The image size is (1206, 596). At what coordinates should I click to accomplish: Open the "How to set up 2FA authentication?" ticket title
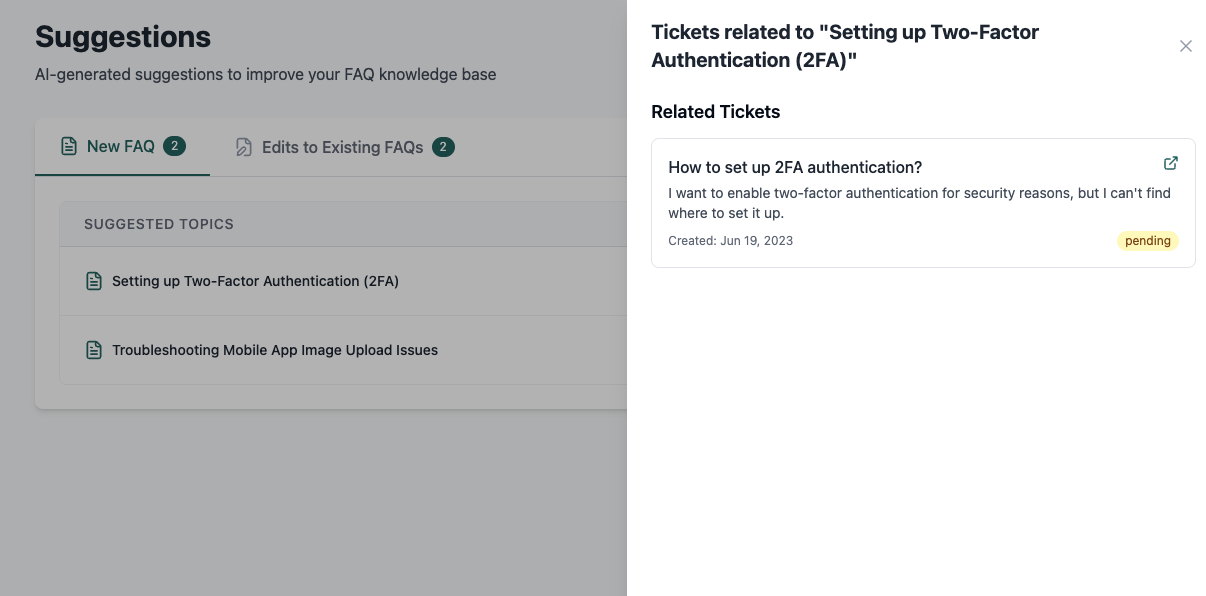click(x=795, y=167)
